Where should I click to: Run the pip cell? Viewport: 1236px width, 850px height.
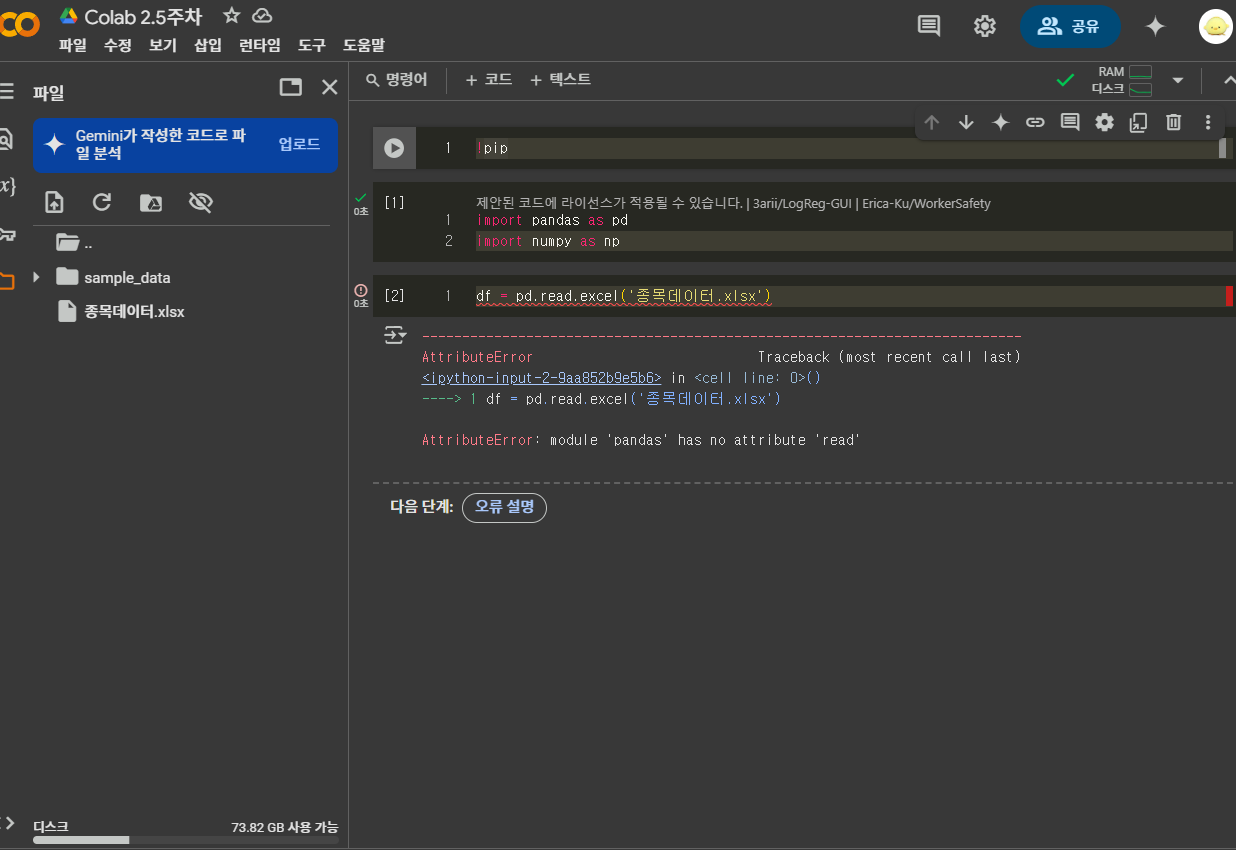pyautogui.click(x=394, y=148)
